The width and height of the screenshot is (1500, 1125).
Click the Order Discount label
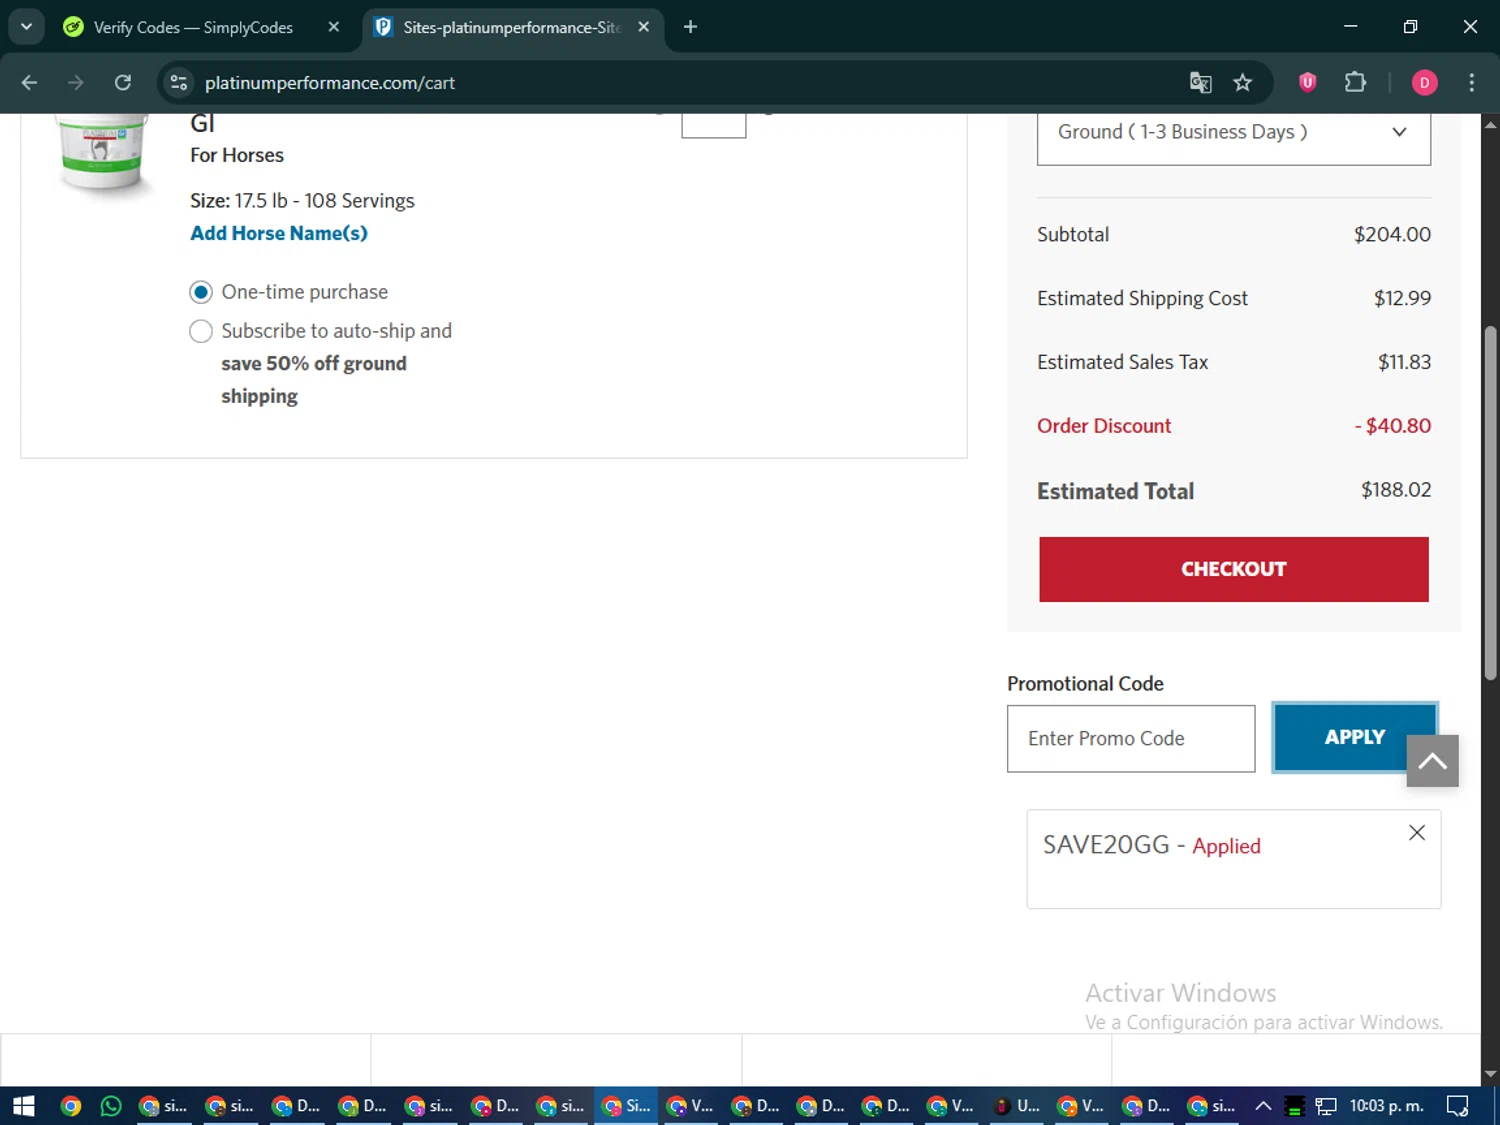point(1104,426)
